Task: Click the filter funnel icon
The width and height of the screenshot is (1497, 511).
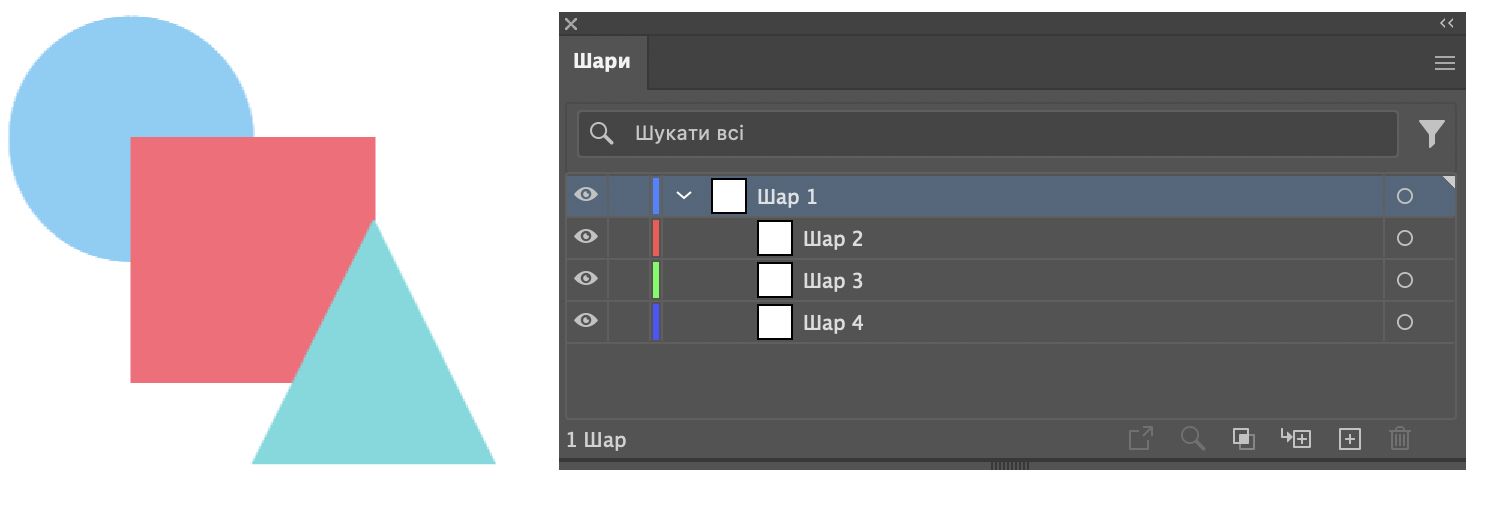Action: point(1431,133)
